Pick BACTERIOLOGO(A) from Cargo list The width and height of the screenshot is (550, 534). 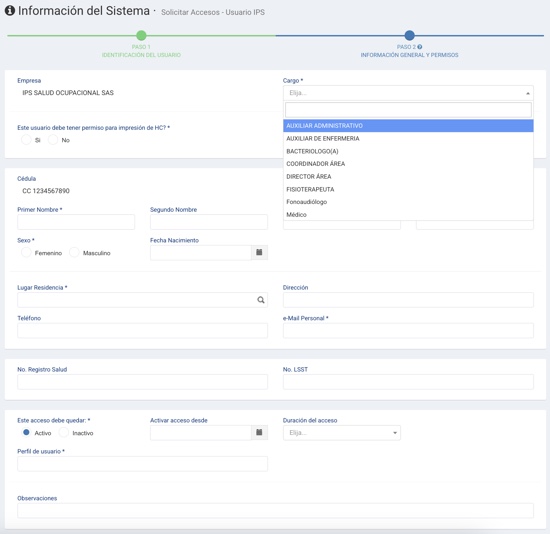(408, 151)
